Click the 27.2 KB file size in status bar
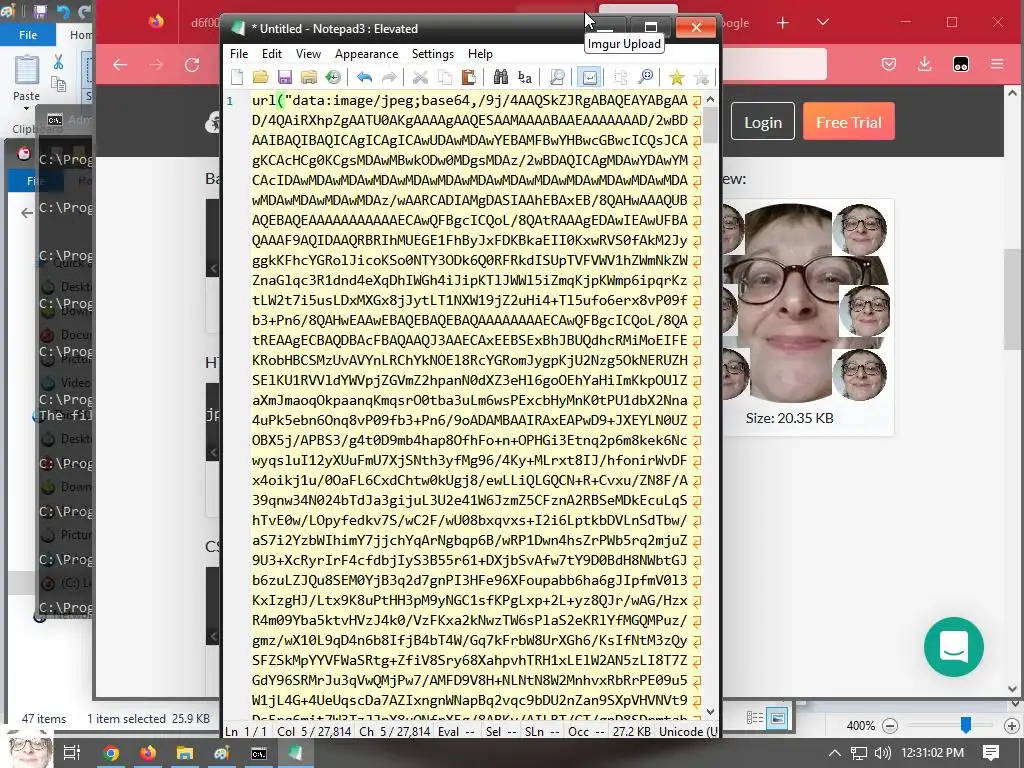Viewport: 1024px width, 768px height. tap(632, 731)
